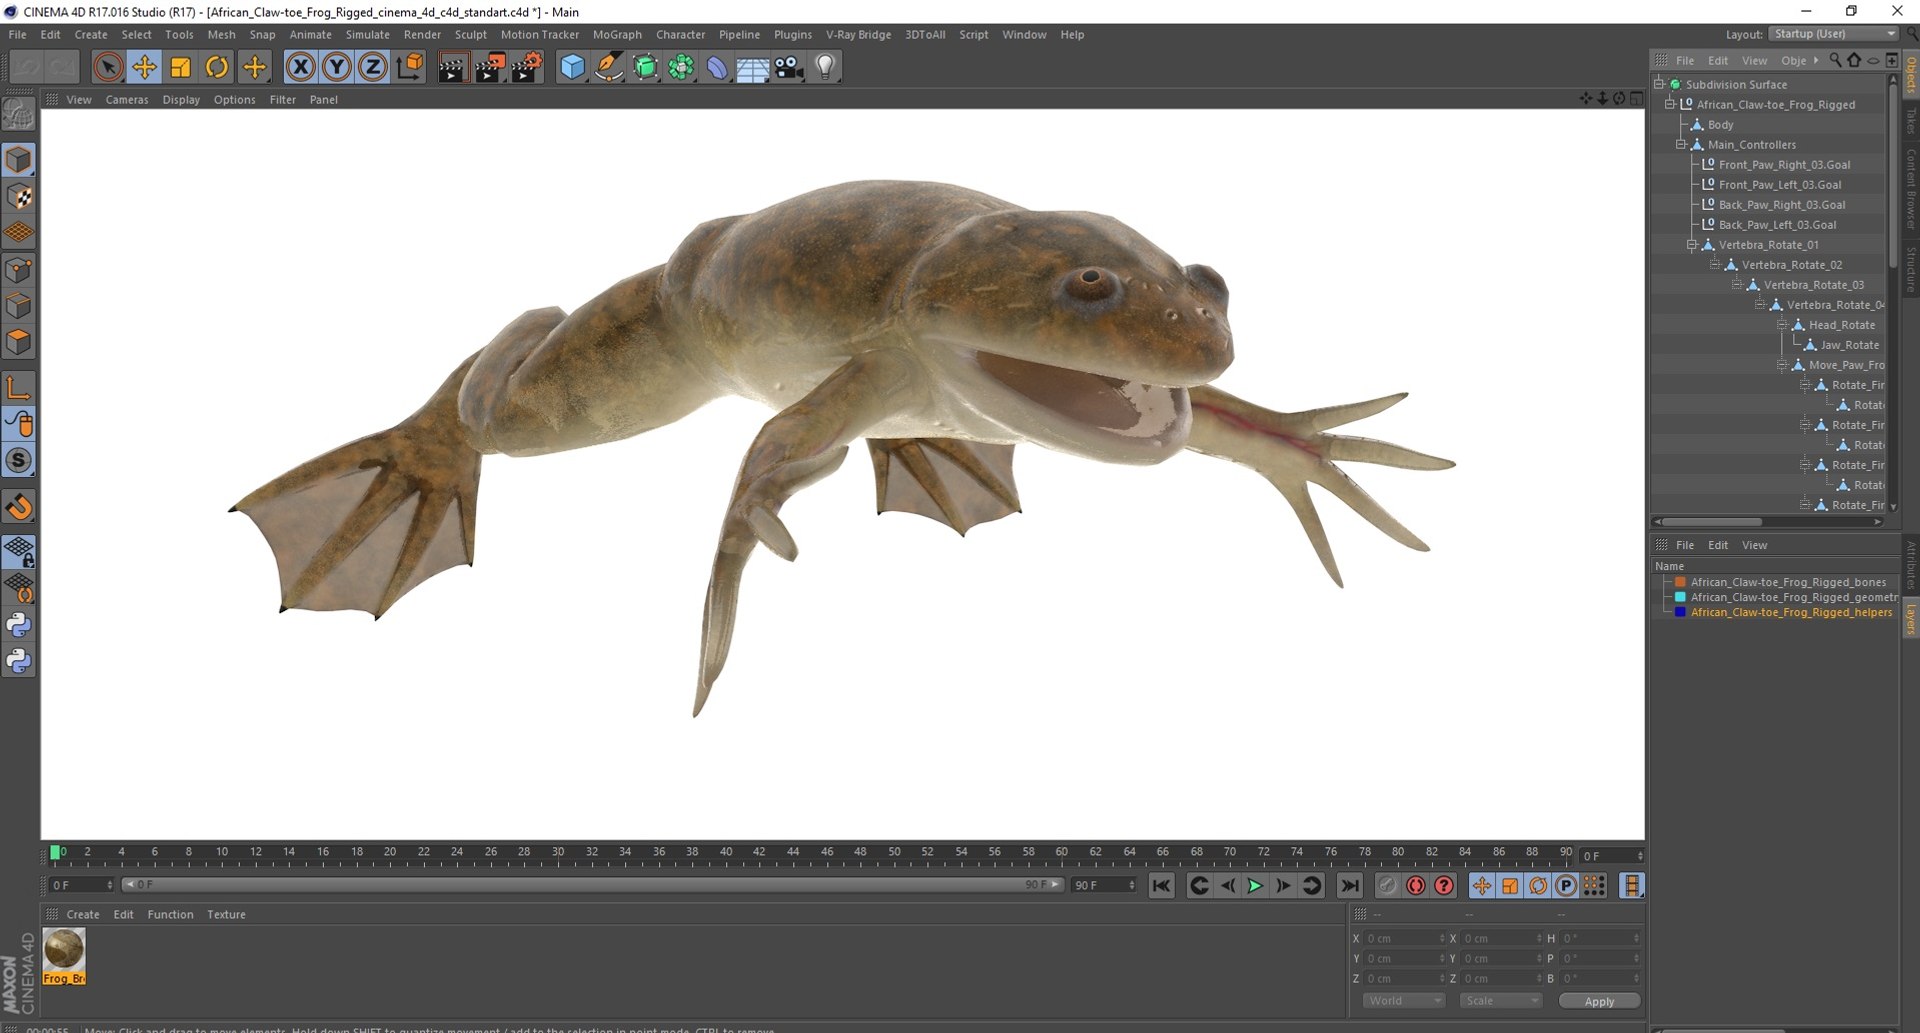Render the active view
This screenshot has height=1033, width=1920.
pos(452,67)
